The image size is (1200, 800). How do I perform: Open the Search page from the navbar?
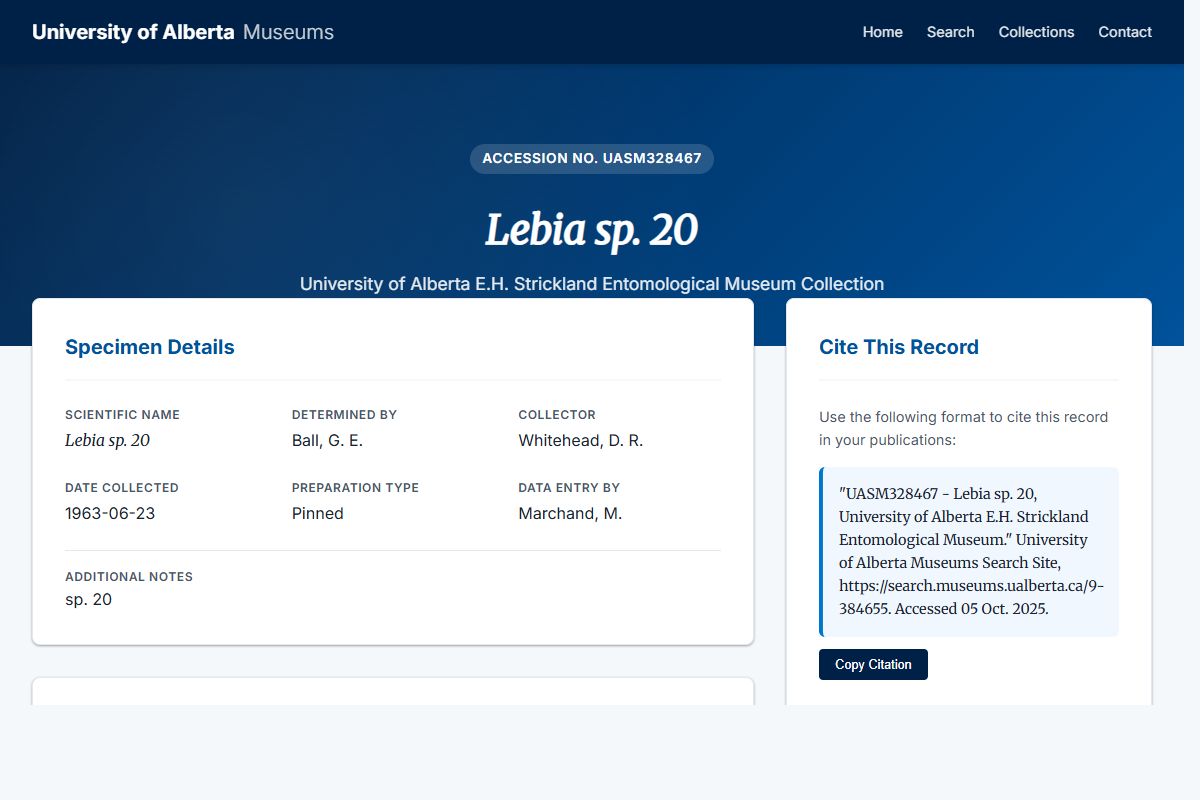(950, 32)
